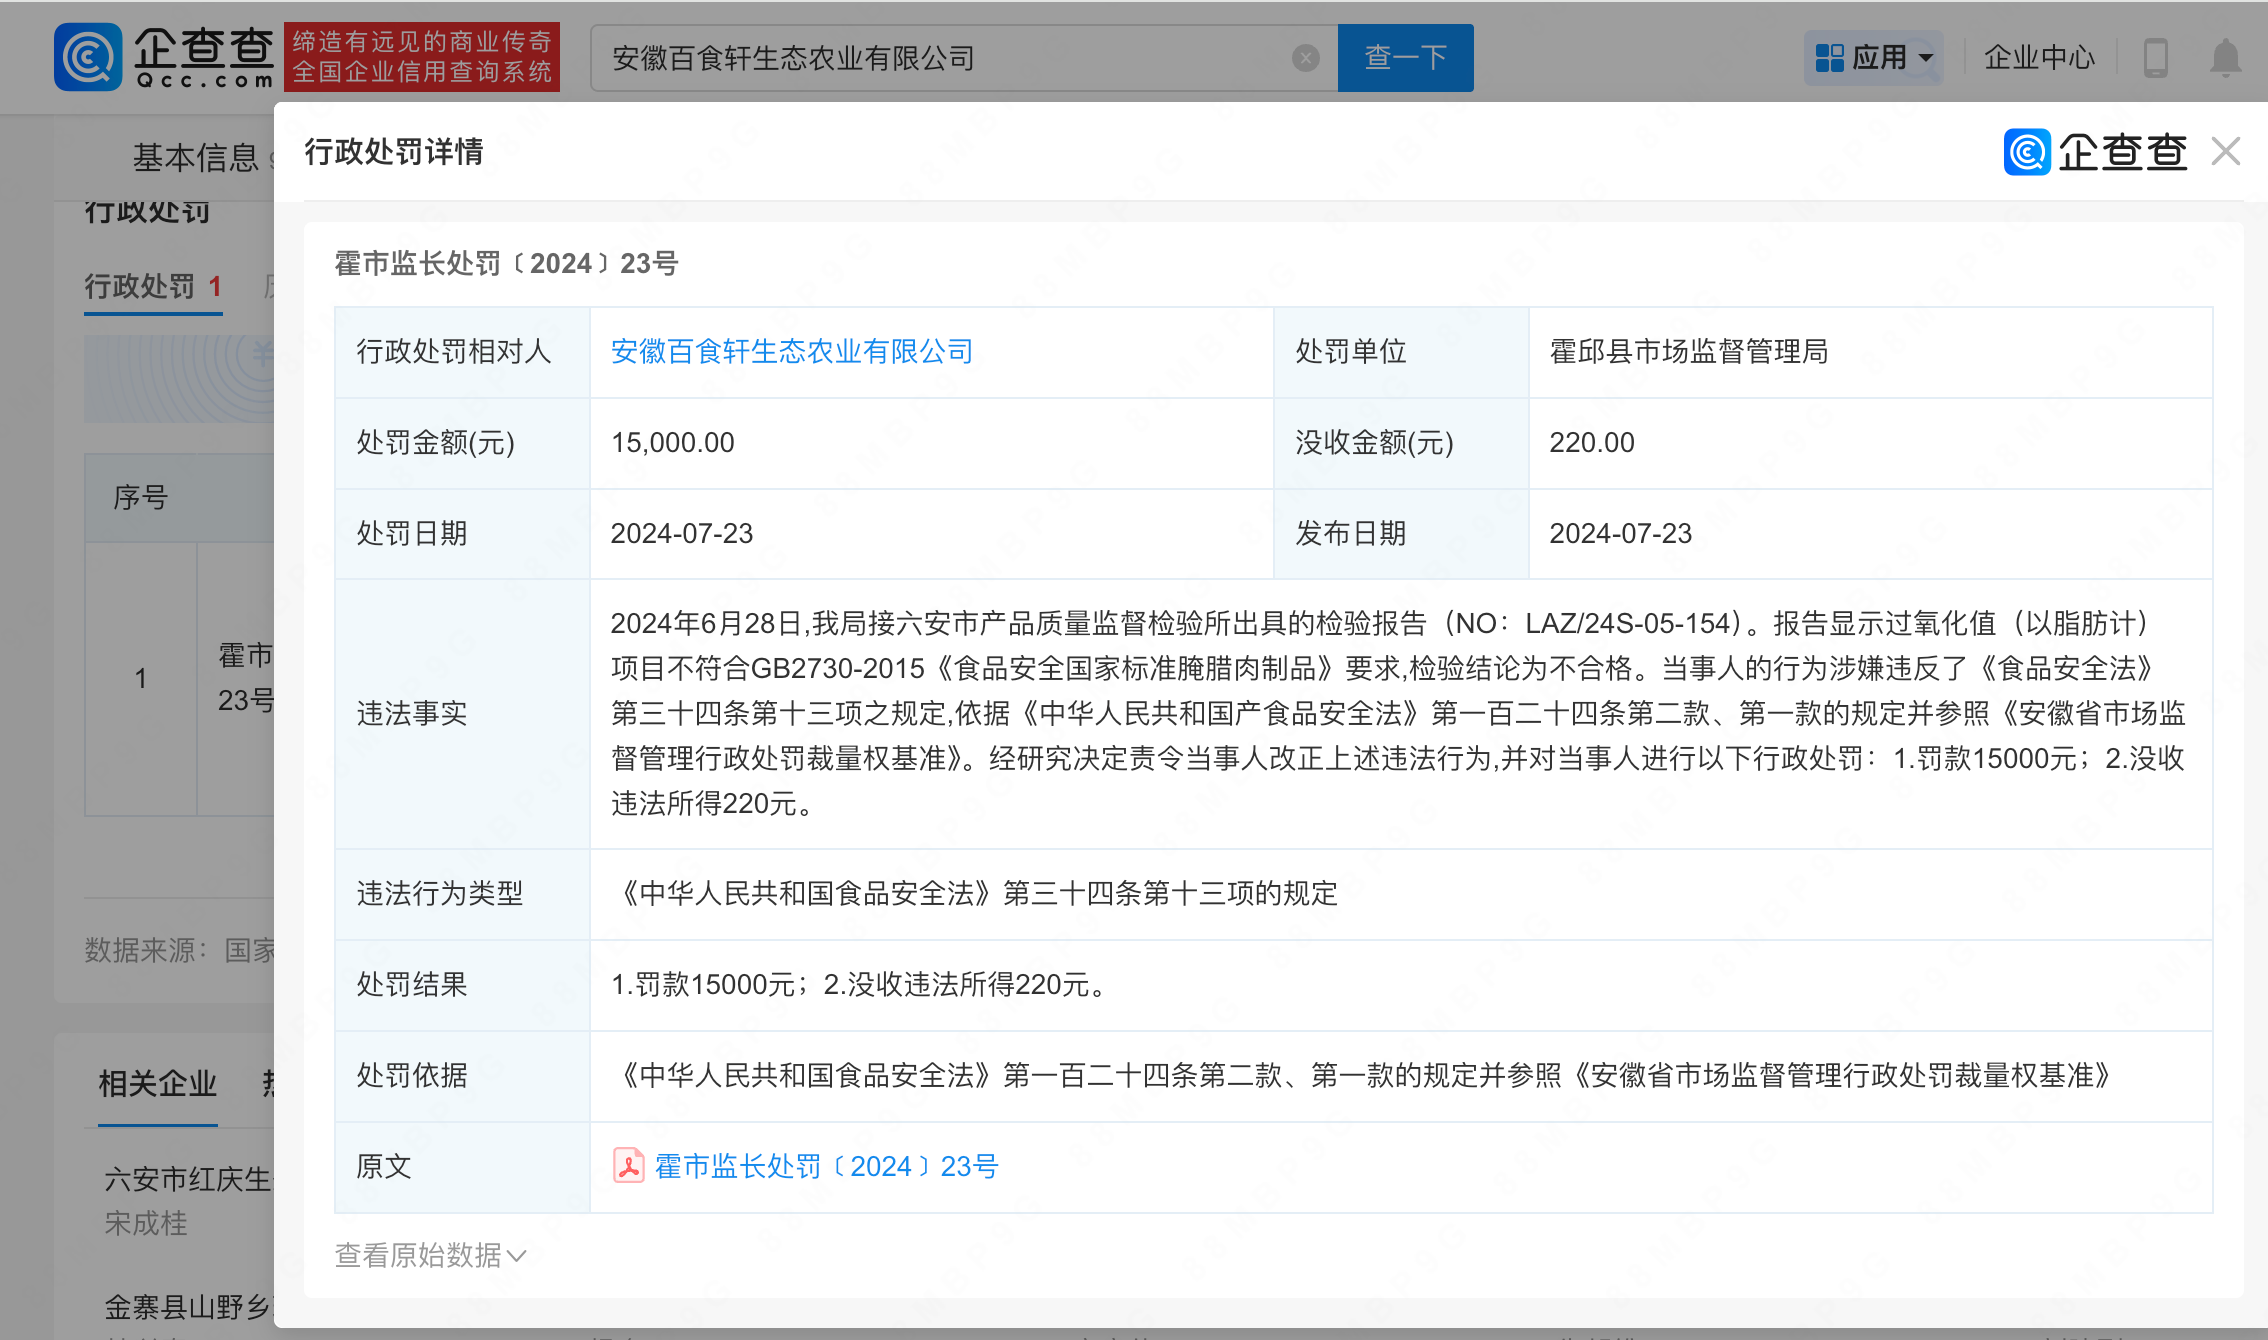Image resolution: width=2268 pixels, height=1340 pixels.
Task: Clear the search box with X icon
Action: click(x=1305, y=58)
